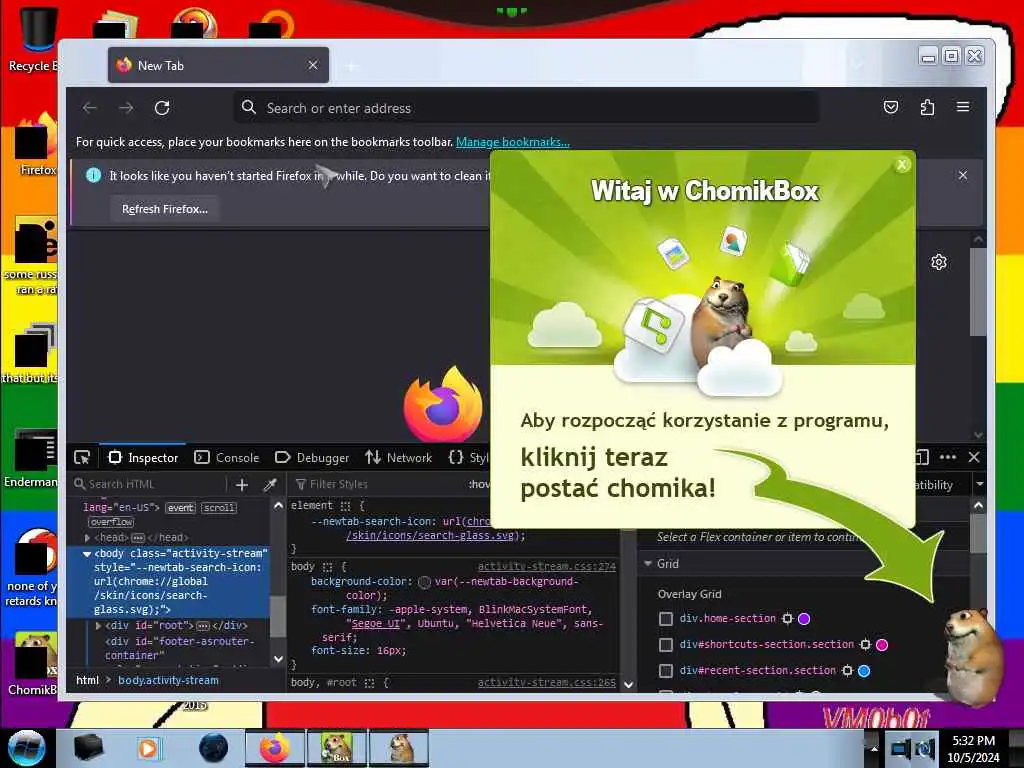This screenshot has height=768, width=1024.
Task: Select html breadcrumb item
Action: [x=87, y=680]
